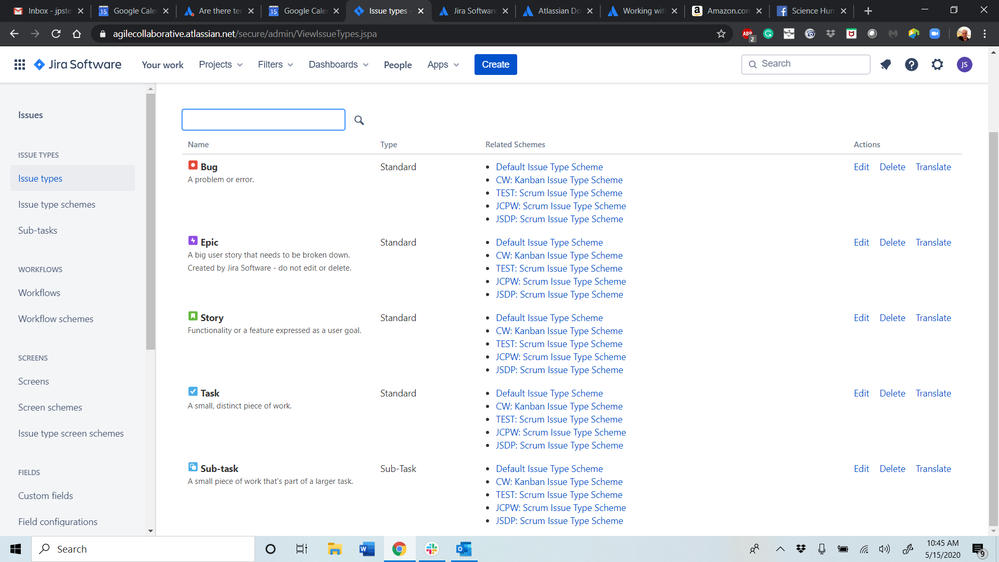Open the Jira settings gear icon
This screenshot has width=999, height=562.
pos(937,64)
